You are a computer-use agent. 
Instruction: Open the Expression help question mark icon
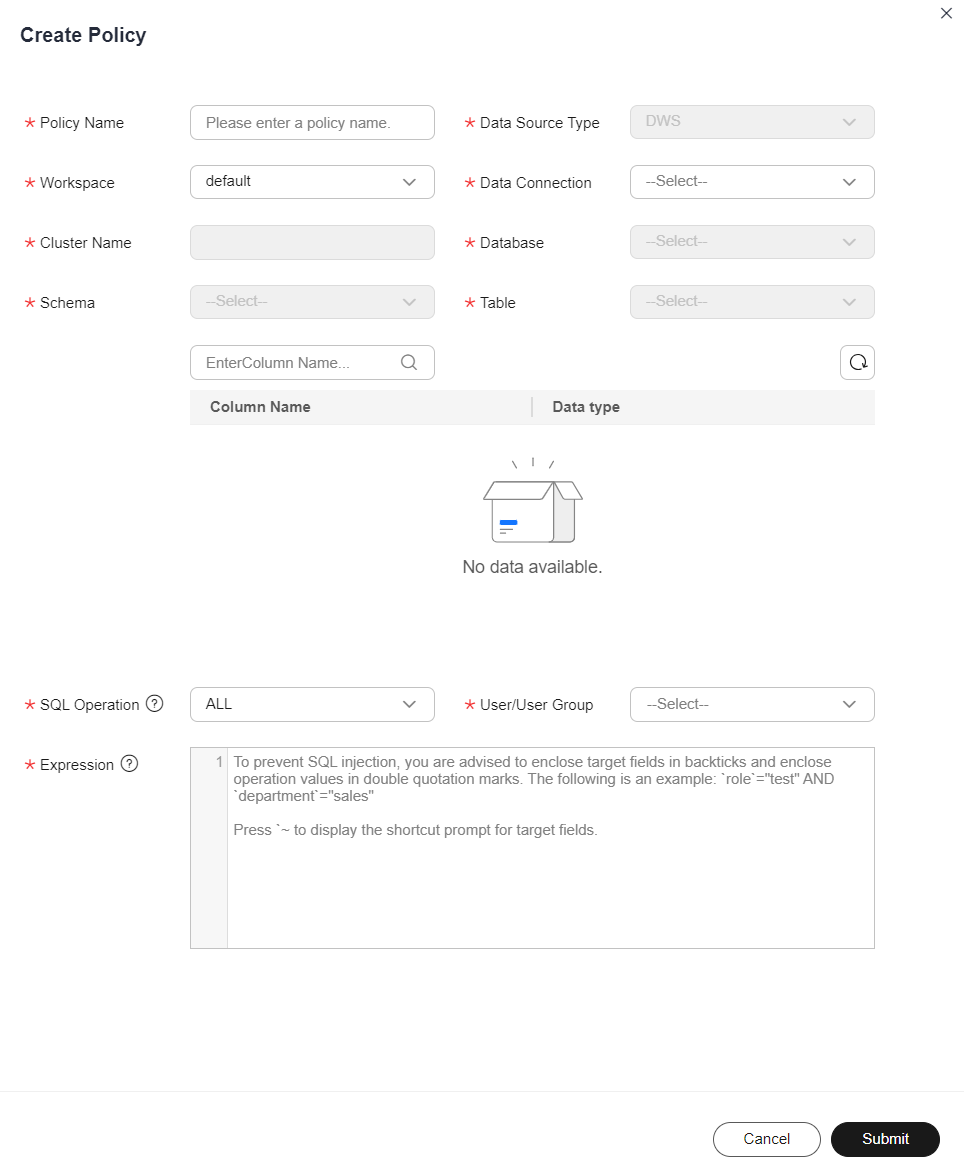[x=129, y=764]
